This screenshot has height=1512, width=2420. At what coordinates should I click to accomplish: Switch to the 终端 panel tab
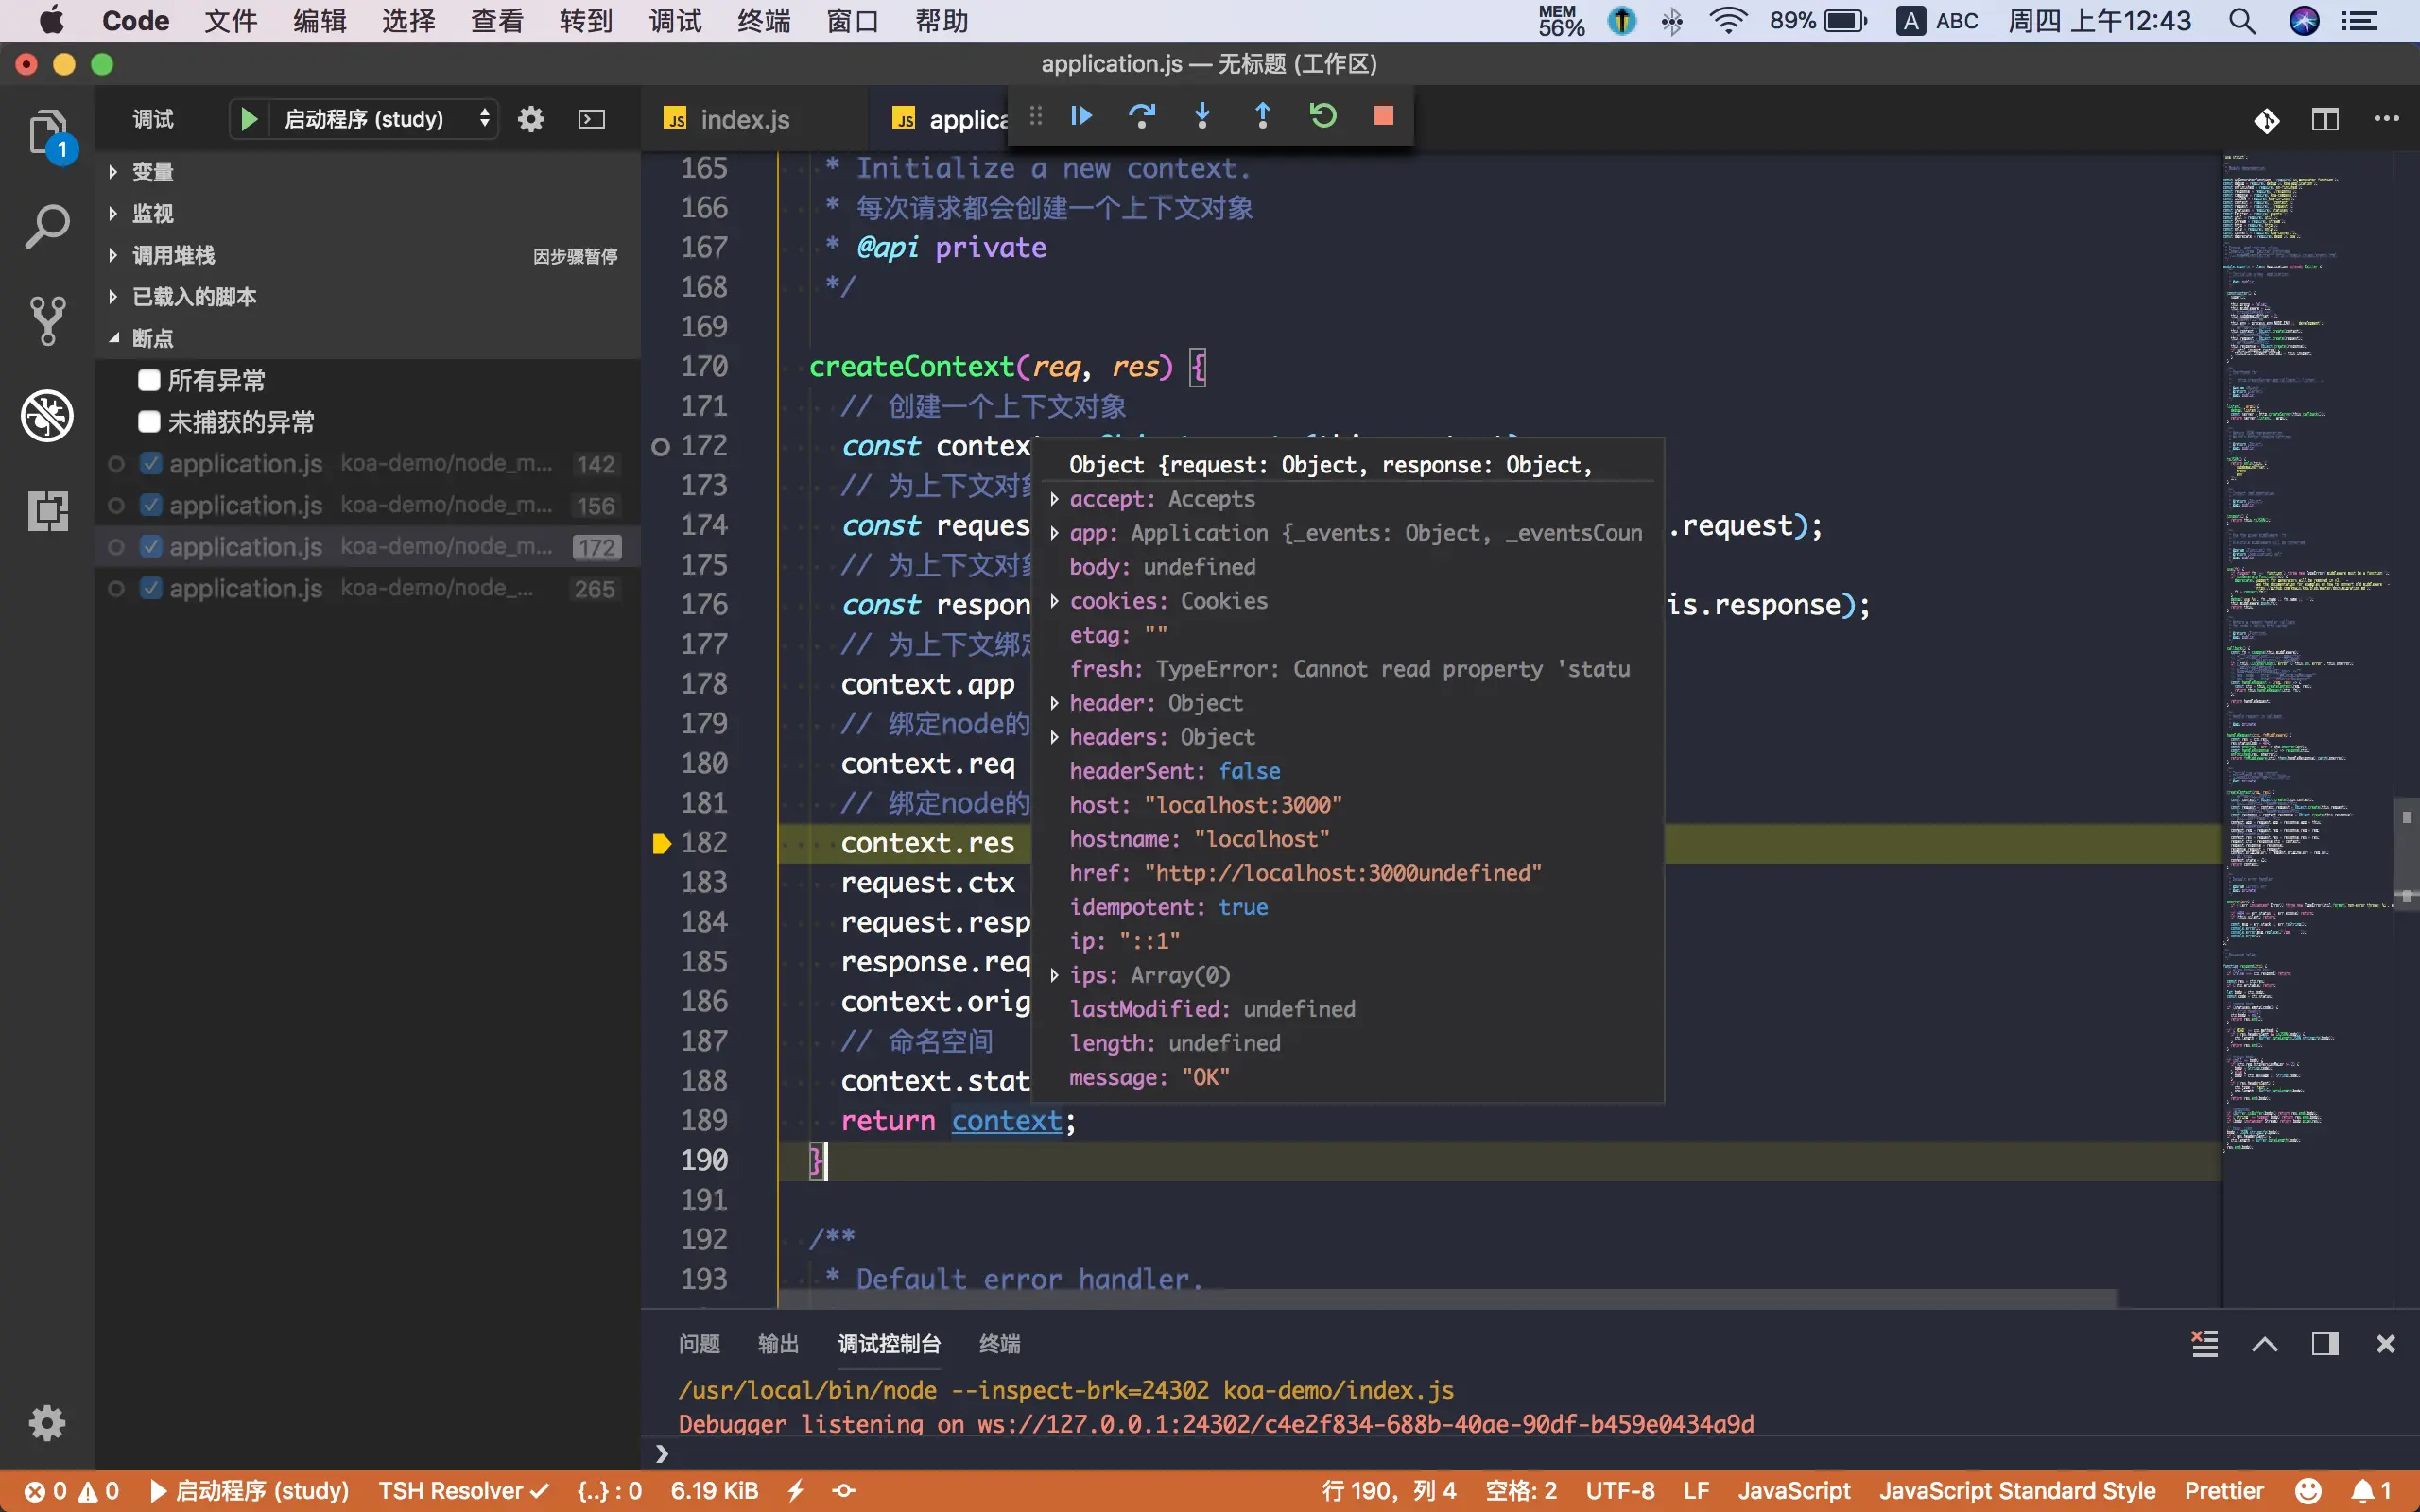click(998, 1344)
